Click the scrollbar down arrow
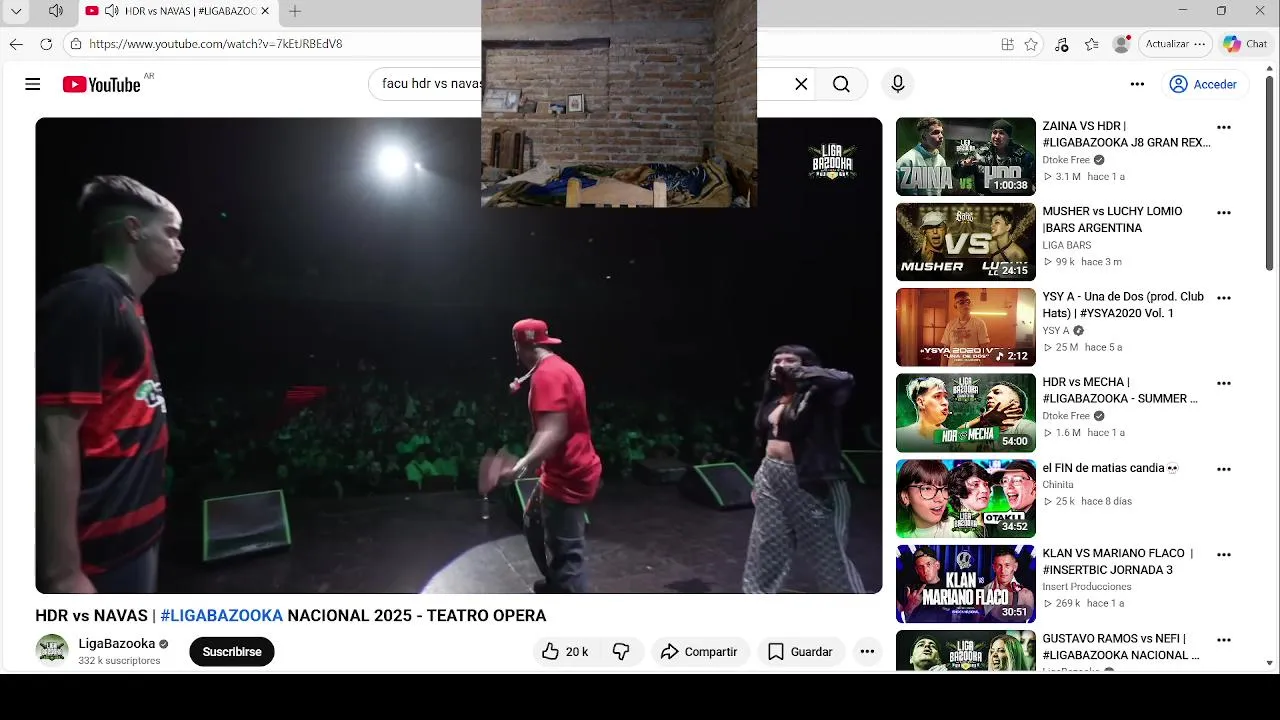 point(1270,663)
